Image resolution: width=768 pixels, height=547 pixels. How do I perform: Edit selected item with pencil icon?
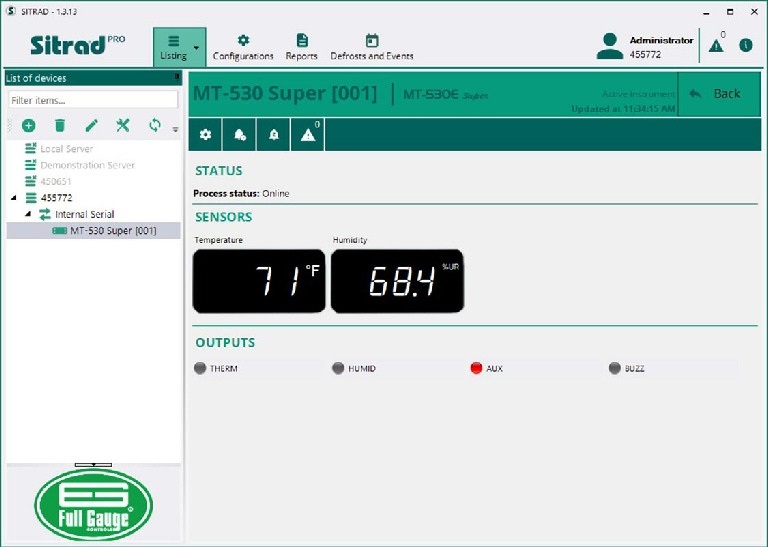(92, 126)
